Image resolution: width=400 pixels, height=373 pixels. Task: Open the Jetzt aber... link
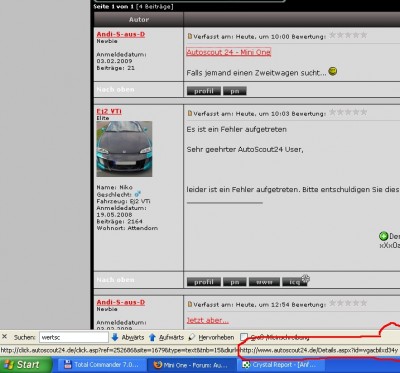(208, 320)
